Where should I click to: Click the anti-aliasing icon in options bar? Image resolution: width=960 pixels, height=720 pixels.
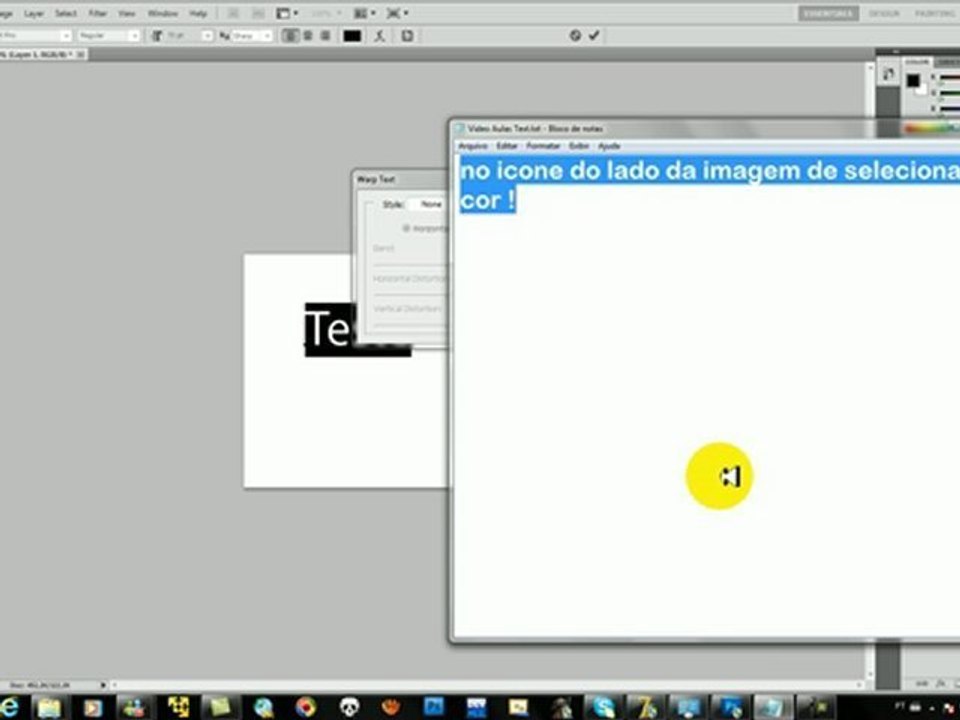224,36
